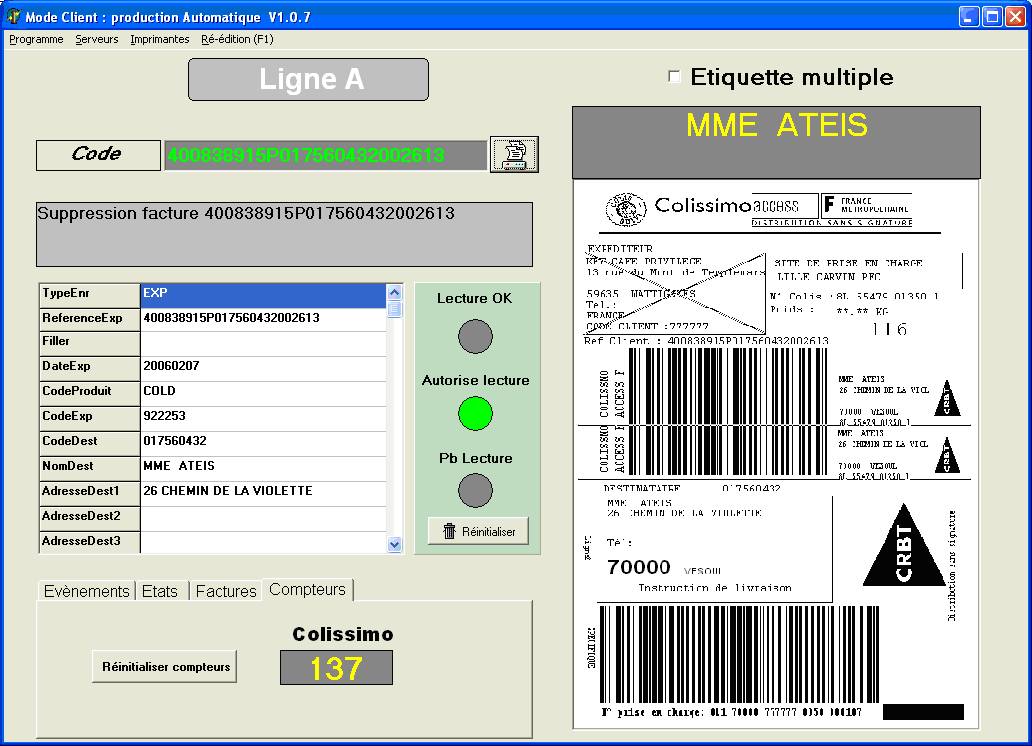
Task: Click the NomDest row header
Action: pyautogui.click(x=90, y=468)
